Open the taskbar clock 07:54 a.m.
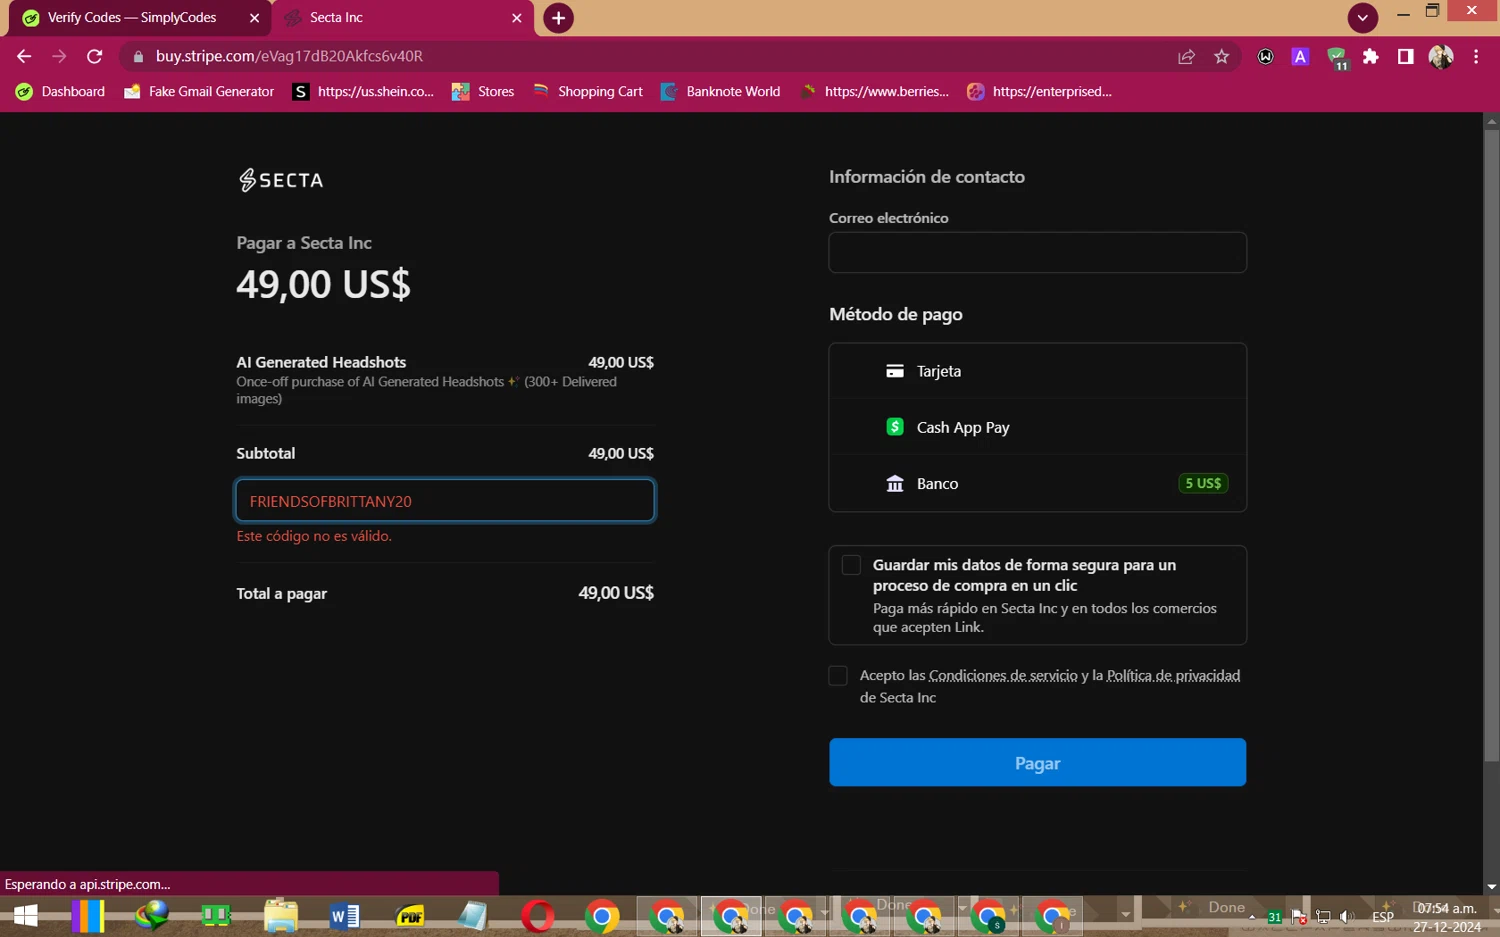The height and width of the screenshot is (937, 1500). [1447, 917]
